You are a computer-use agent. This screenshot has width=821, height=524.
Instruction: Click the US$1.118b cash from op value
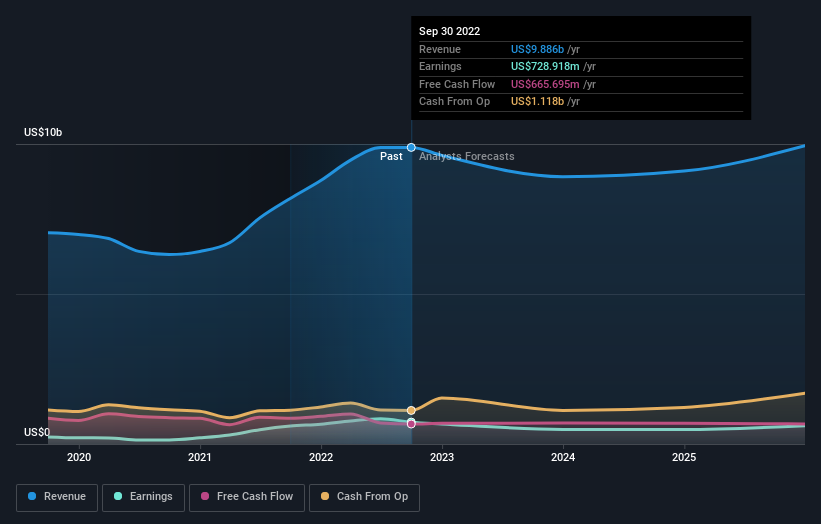click(x=537, y=102)
